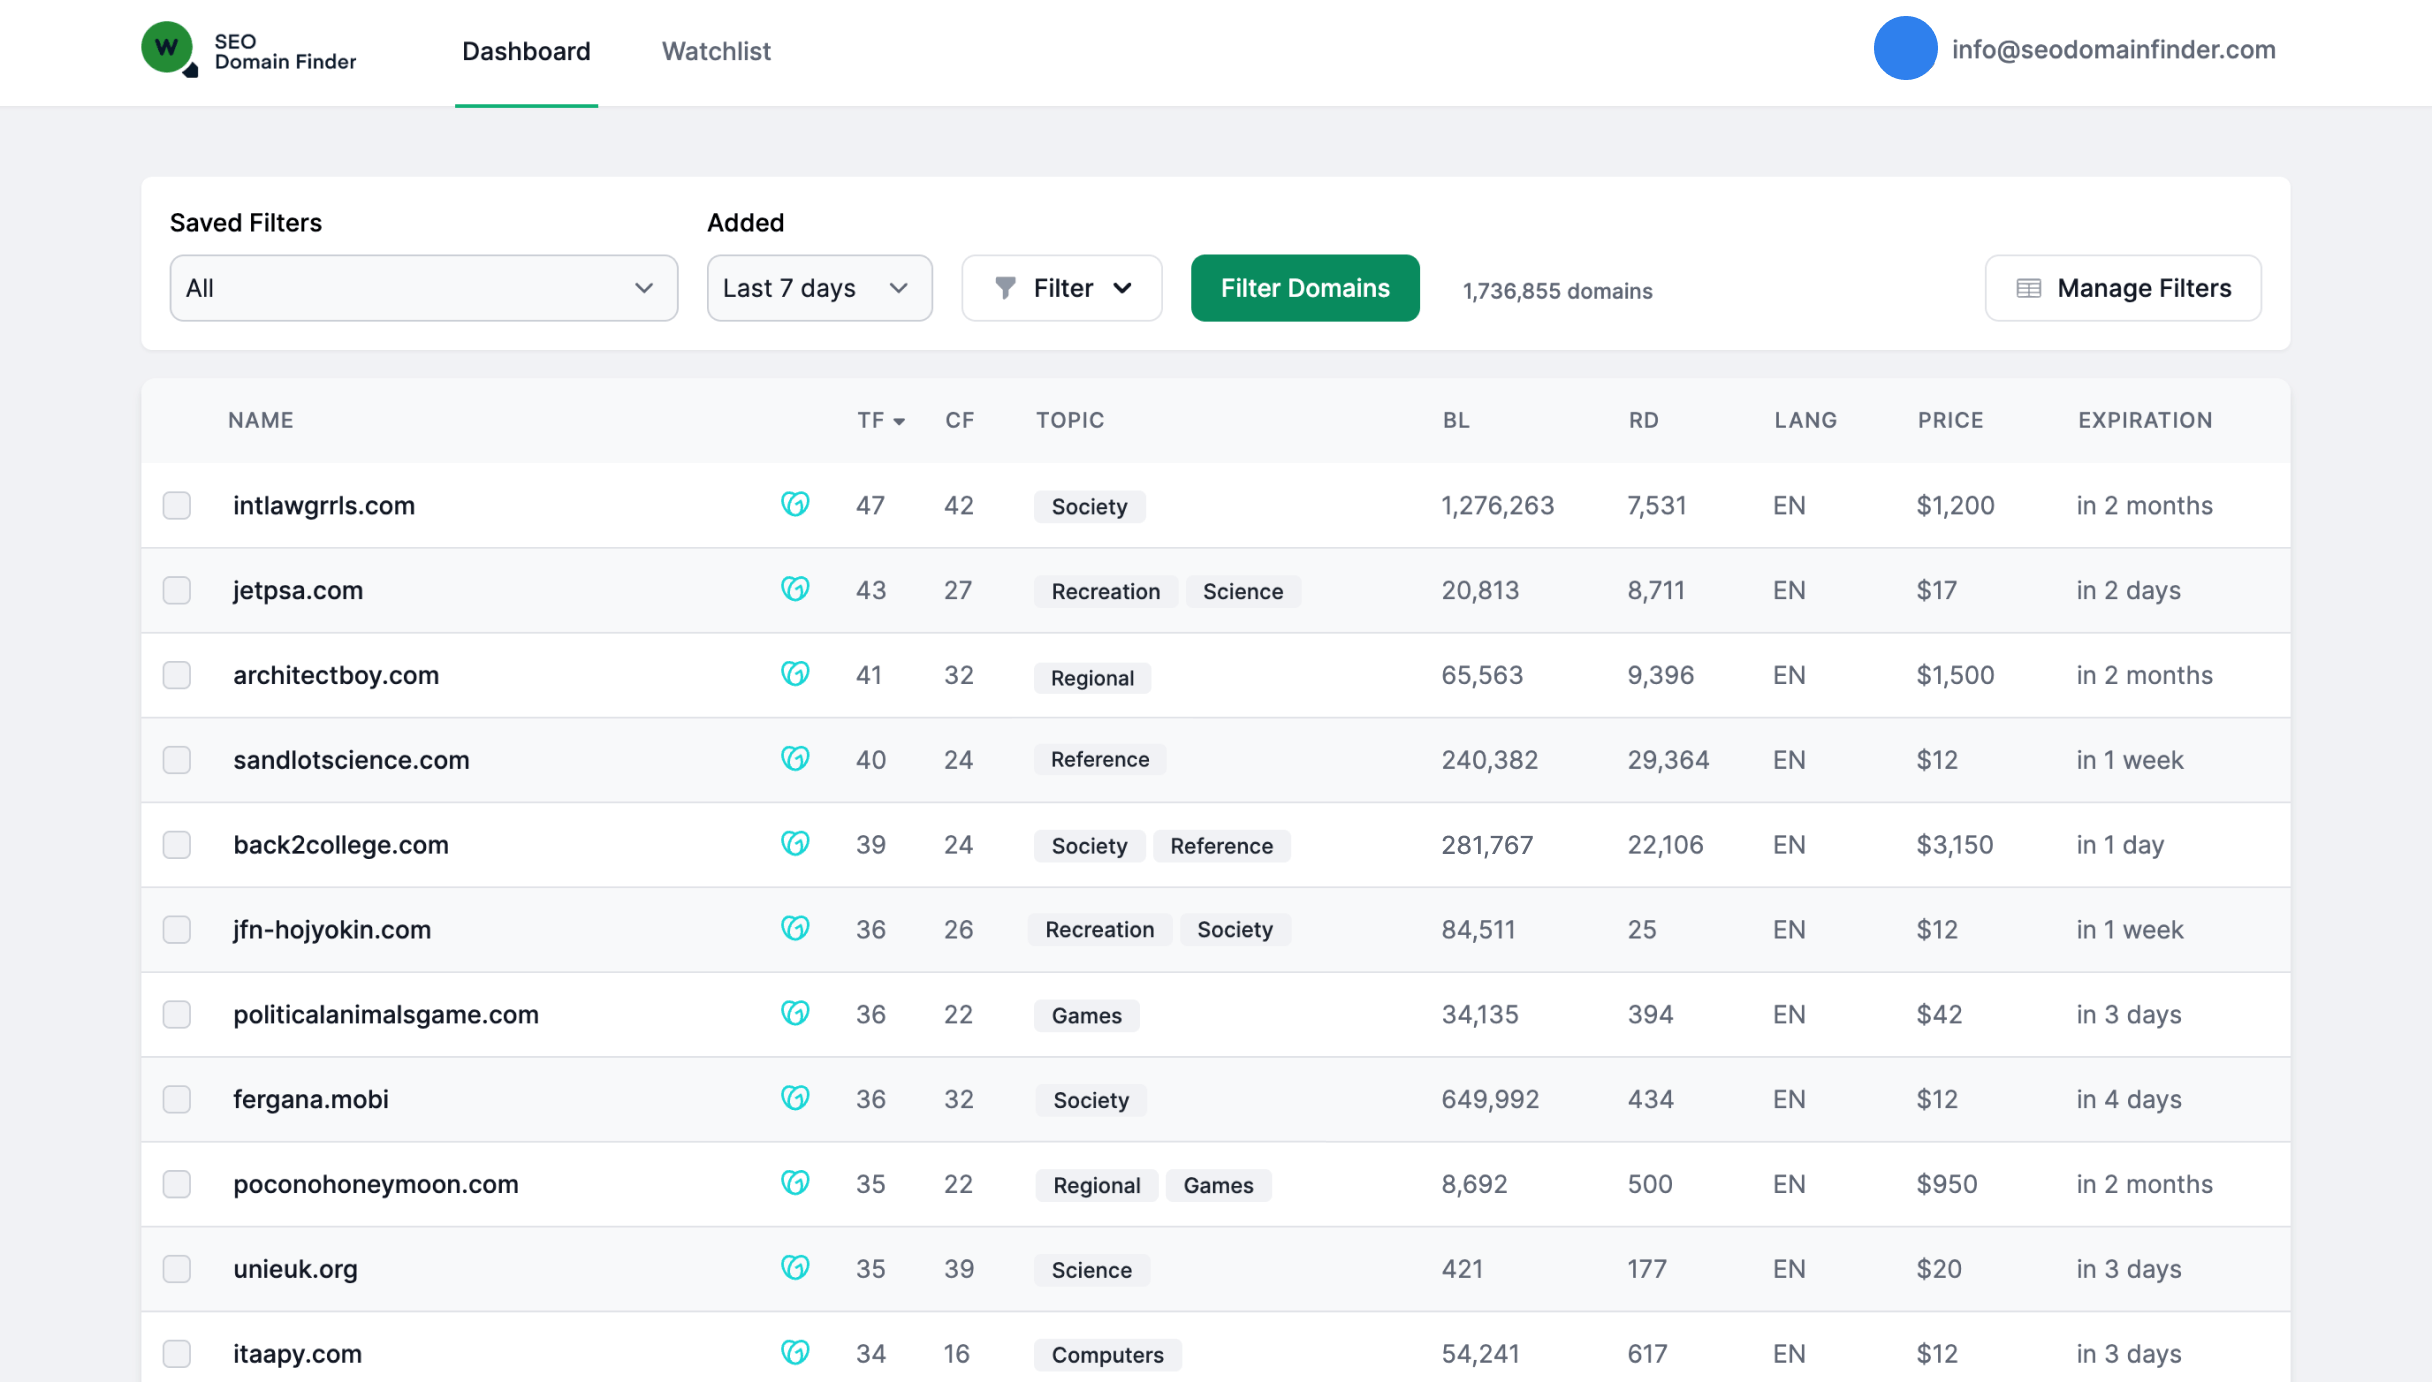Sort by TOPIC column header

(1070, 420)
